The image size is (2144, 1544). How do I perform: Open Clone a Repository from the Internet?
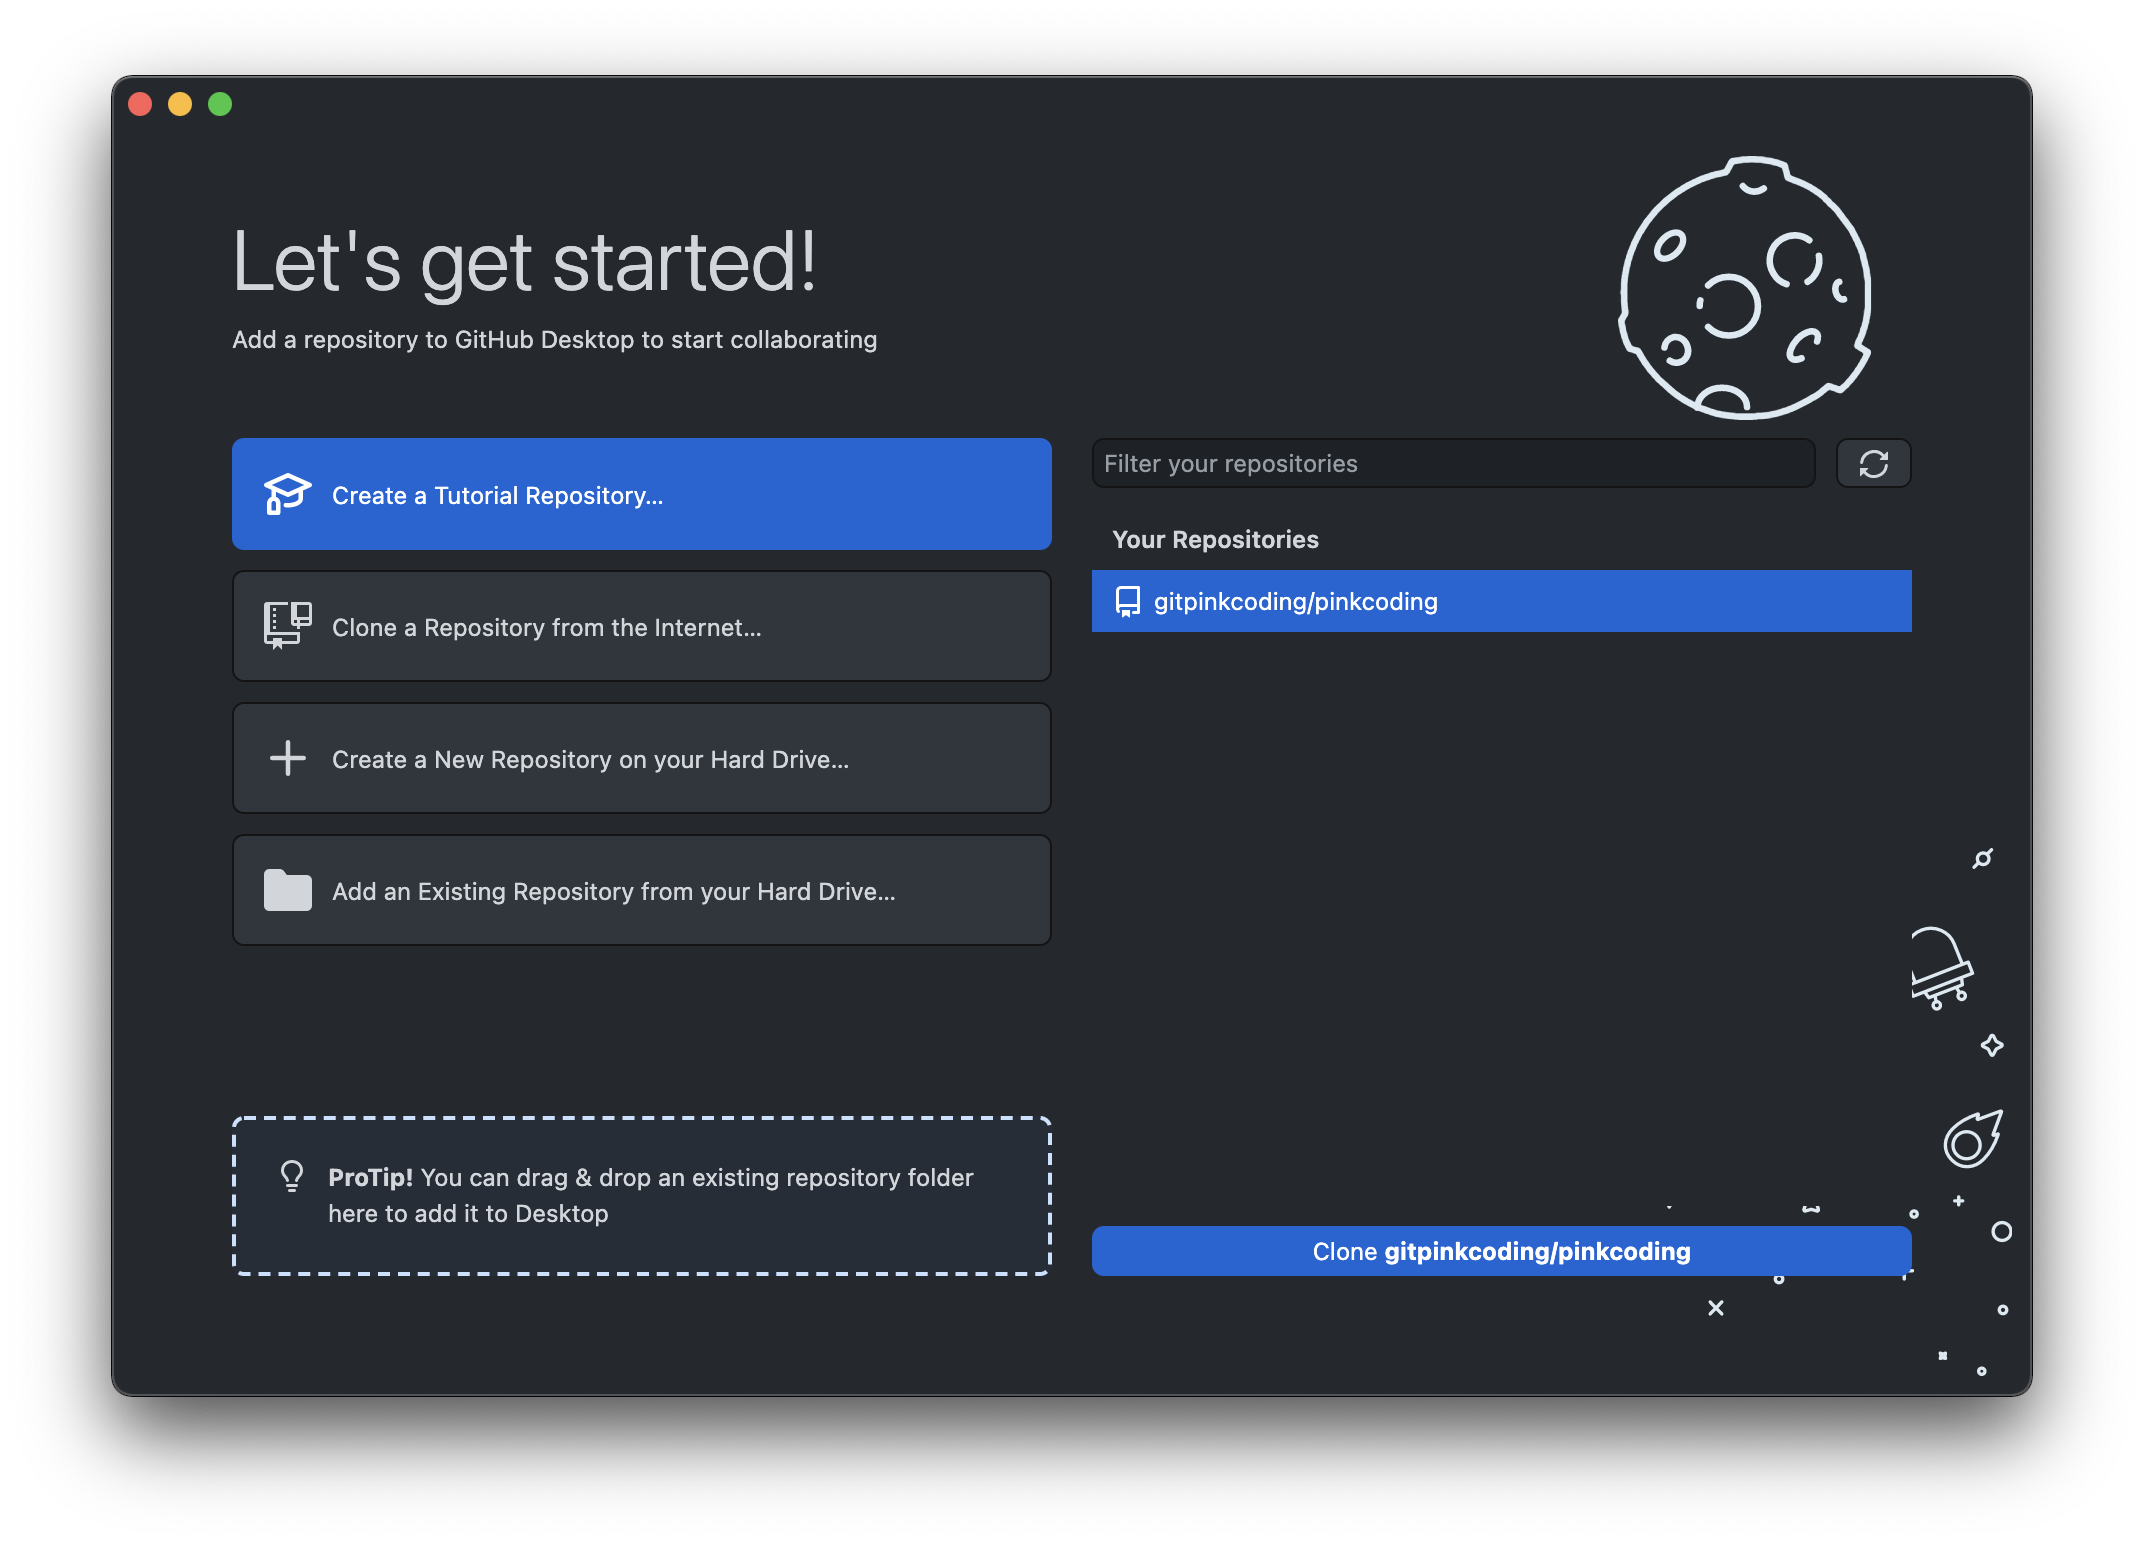coord(641,626)
